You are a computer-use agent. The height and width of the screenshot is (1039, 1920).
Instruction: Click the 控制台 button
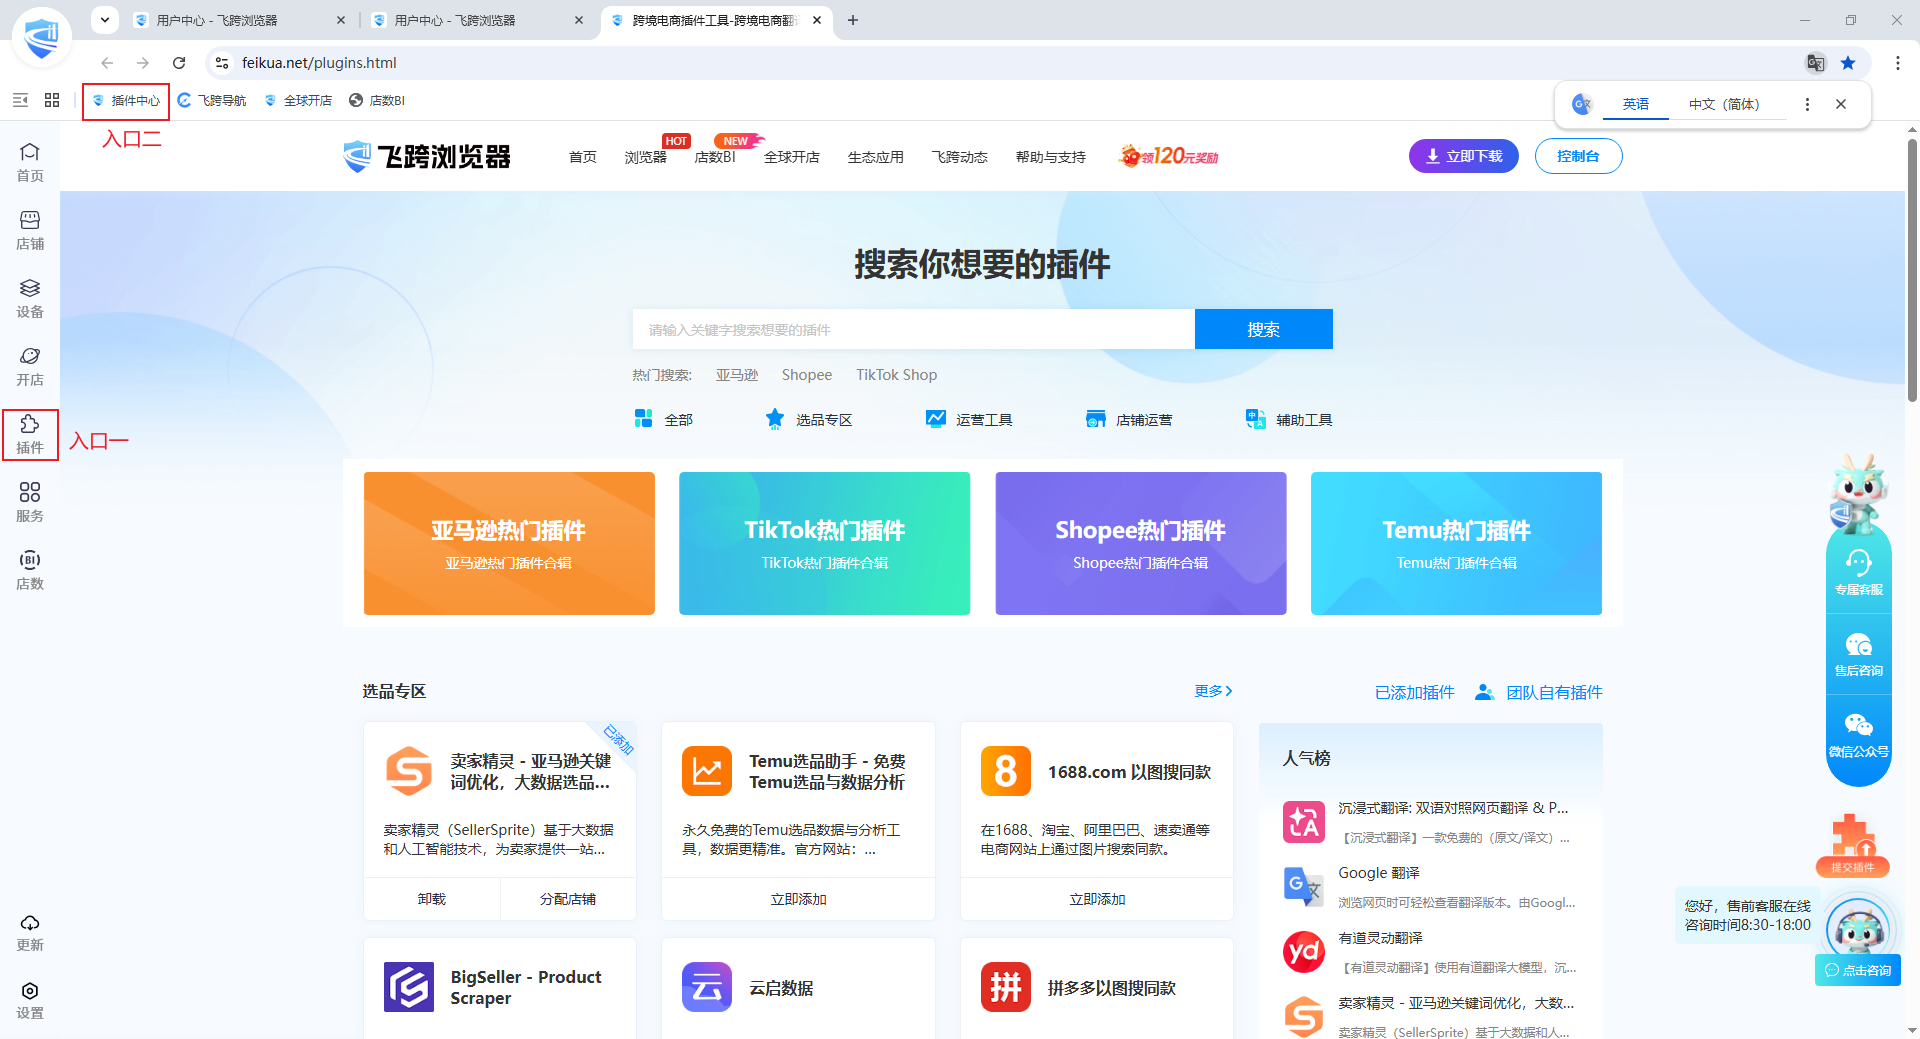pos(1578,156)
